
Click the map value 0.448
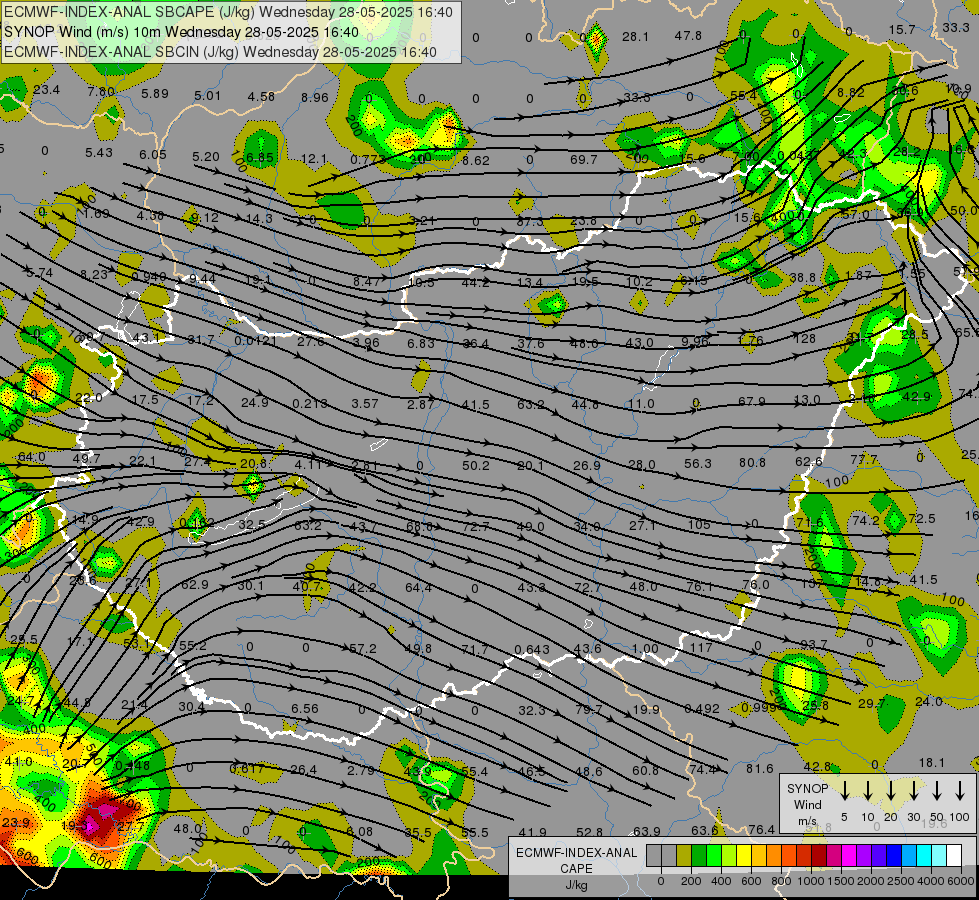132,766
